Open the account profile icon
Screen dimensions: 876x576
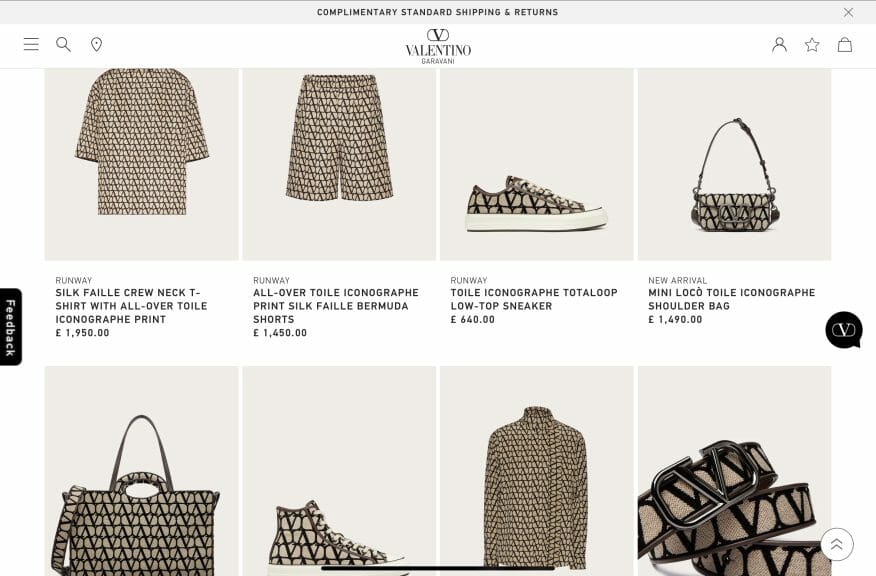(x=779, y=45)
